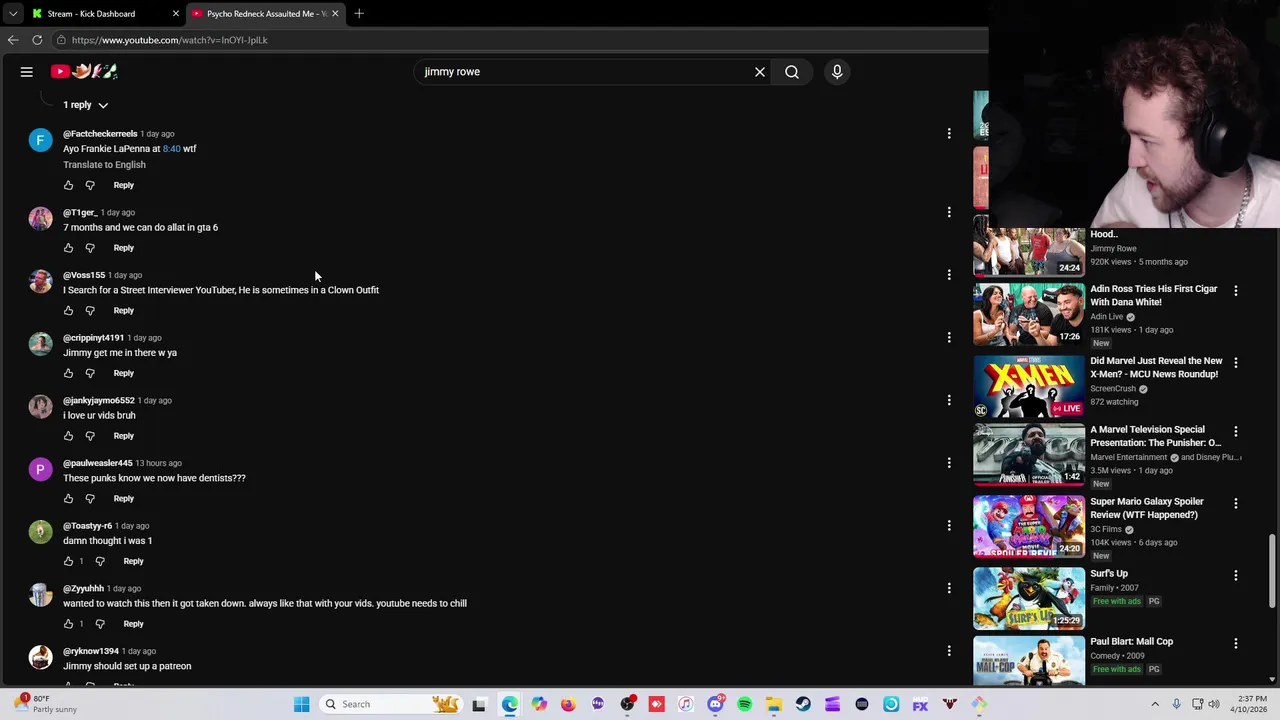Open the YouTube guide hamburger menu
1280x720 pixels.
tap(27, 72)
